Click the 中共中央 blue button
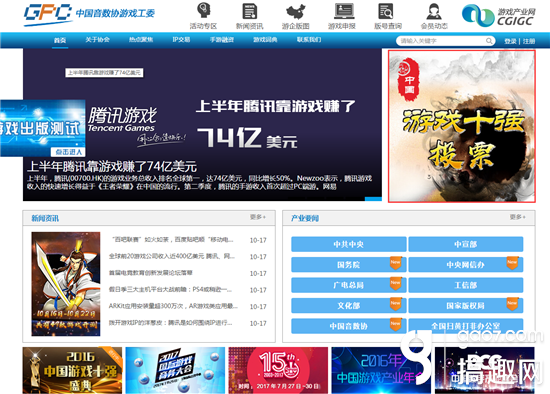This screenshot has width=550, height=394. click(349, 244)
